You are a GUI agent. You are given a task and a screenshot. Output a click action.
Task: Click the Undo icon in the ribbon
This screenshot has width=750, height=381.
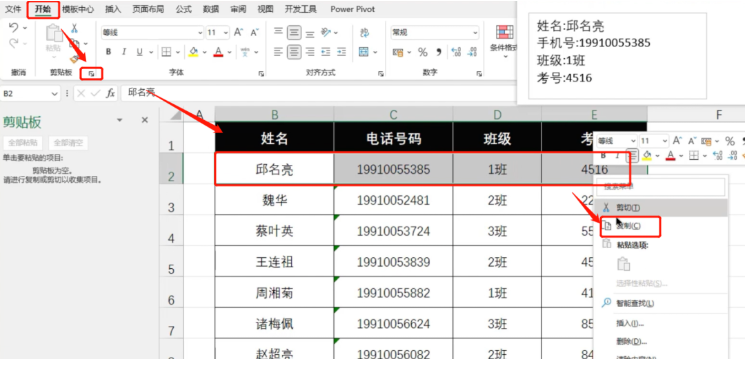(14, 28)
